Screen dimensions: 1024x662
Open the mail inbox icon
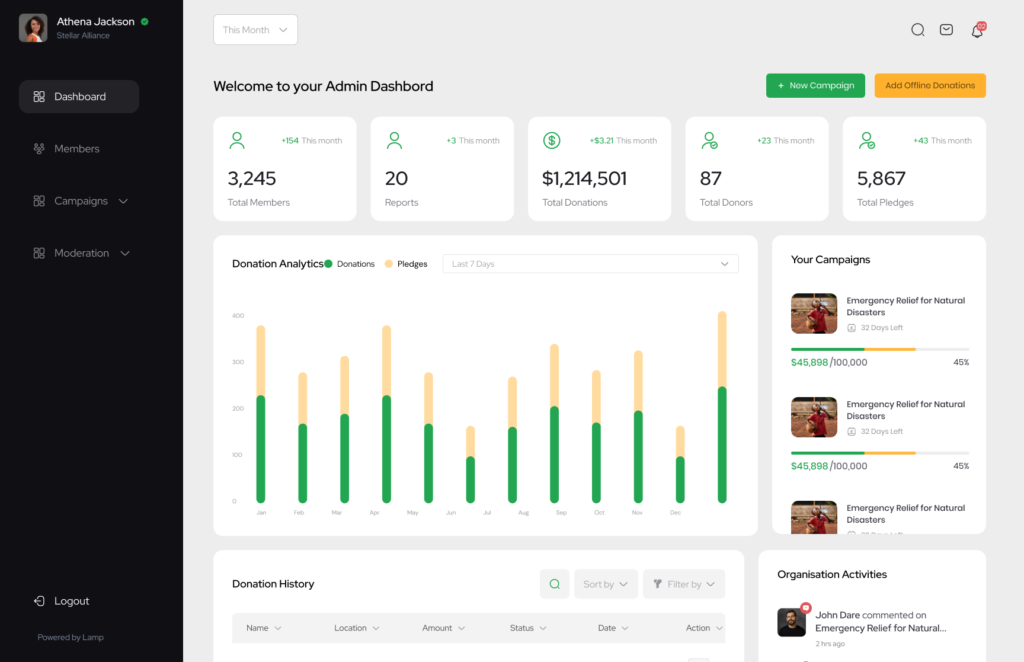coord(946,30)
